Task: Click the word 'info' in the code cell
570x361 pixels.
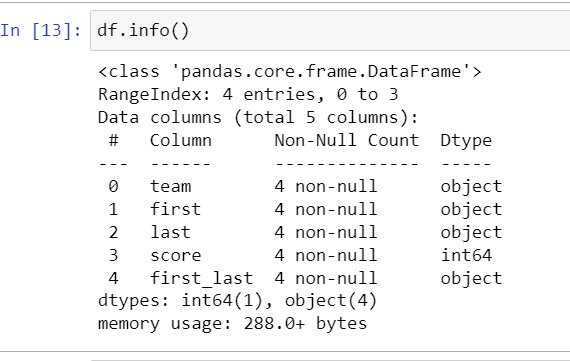Action: (x=149, y=30)
